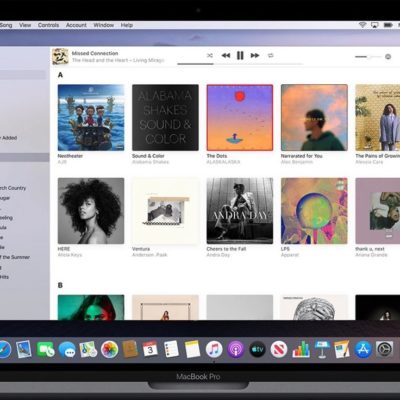400x400 pixels.
Task: Click the now playing Missed Connection artwork
Action: point(60,56)
